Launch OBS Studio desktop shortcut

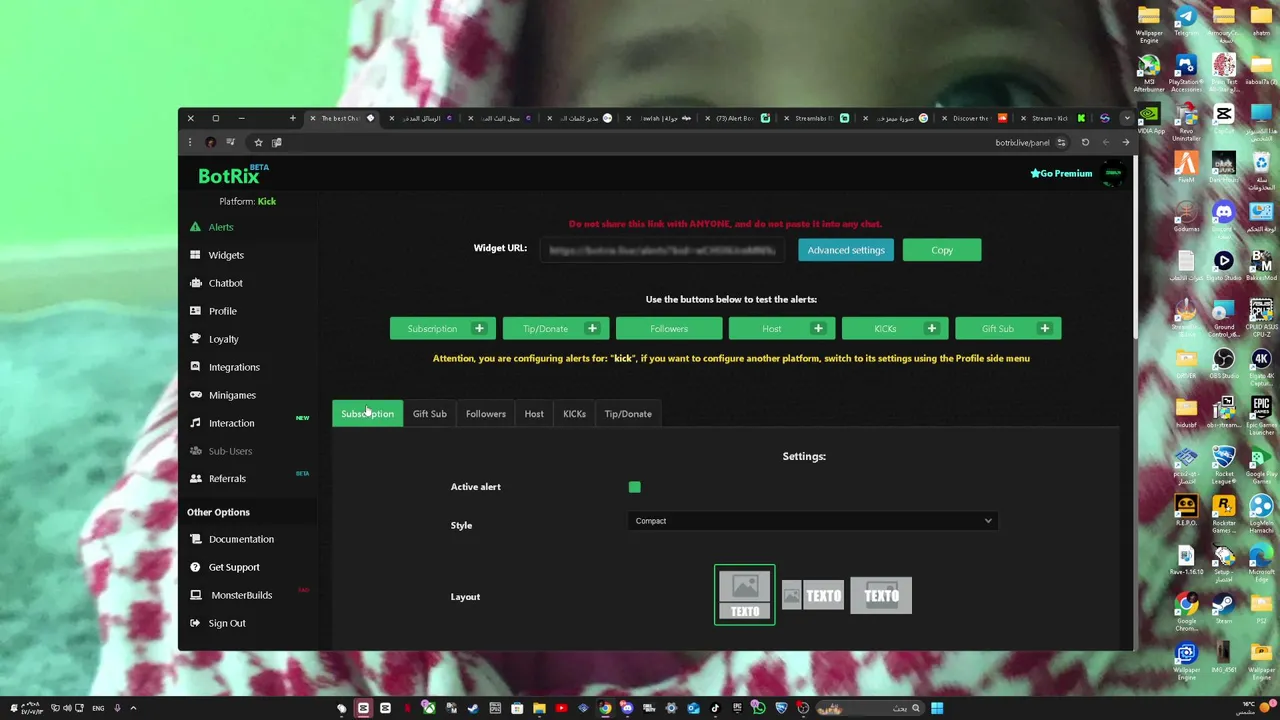point(1224,365)
